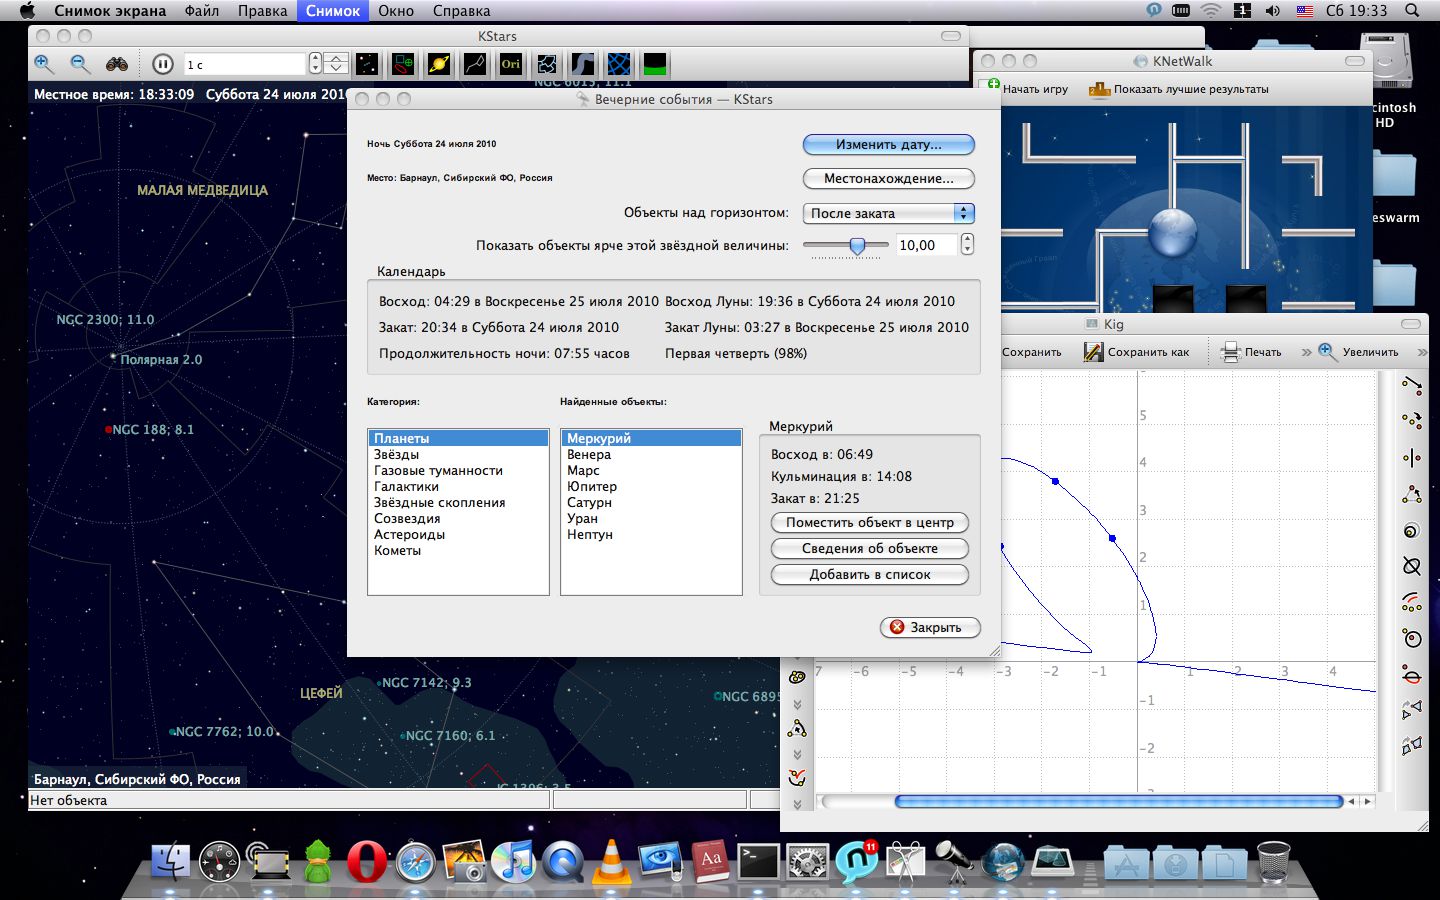The image size is (1440, 900).
Task: Open the 'Окно' menu in menu bar
Action: 396,11
